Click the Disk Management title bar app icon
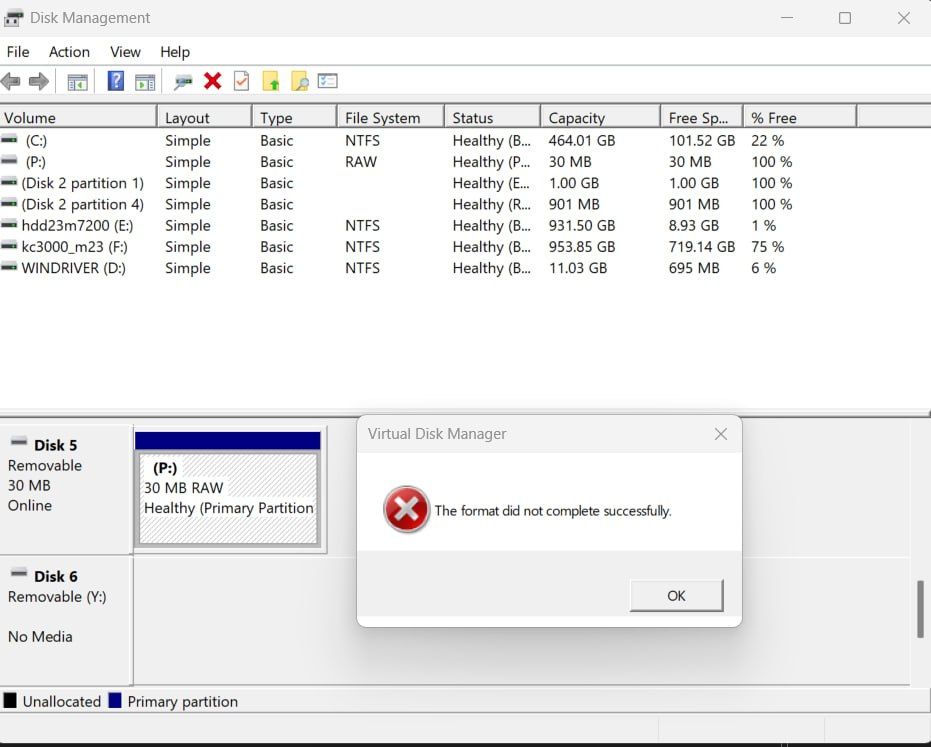Image resolution: width=931 pixels, height=747 pixels. click(13, 18)
